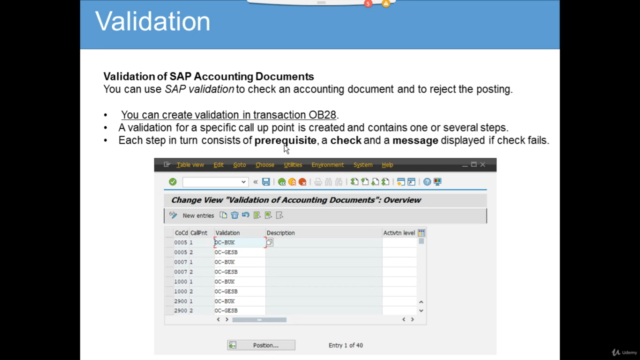Click the Save diskette icon
The width and height of the screenshot is (640, 360).
[x=266, y=182]
